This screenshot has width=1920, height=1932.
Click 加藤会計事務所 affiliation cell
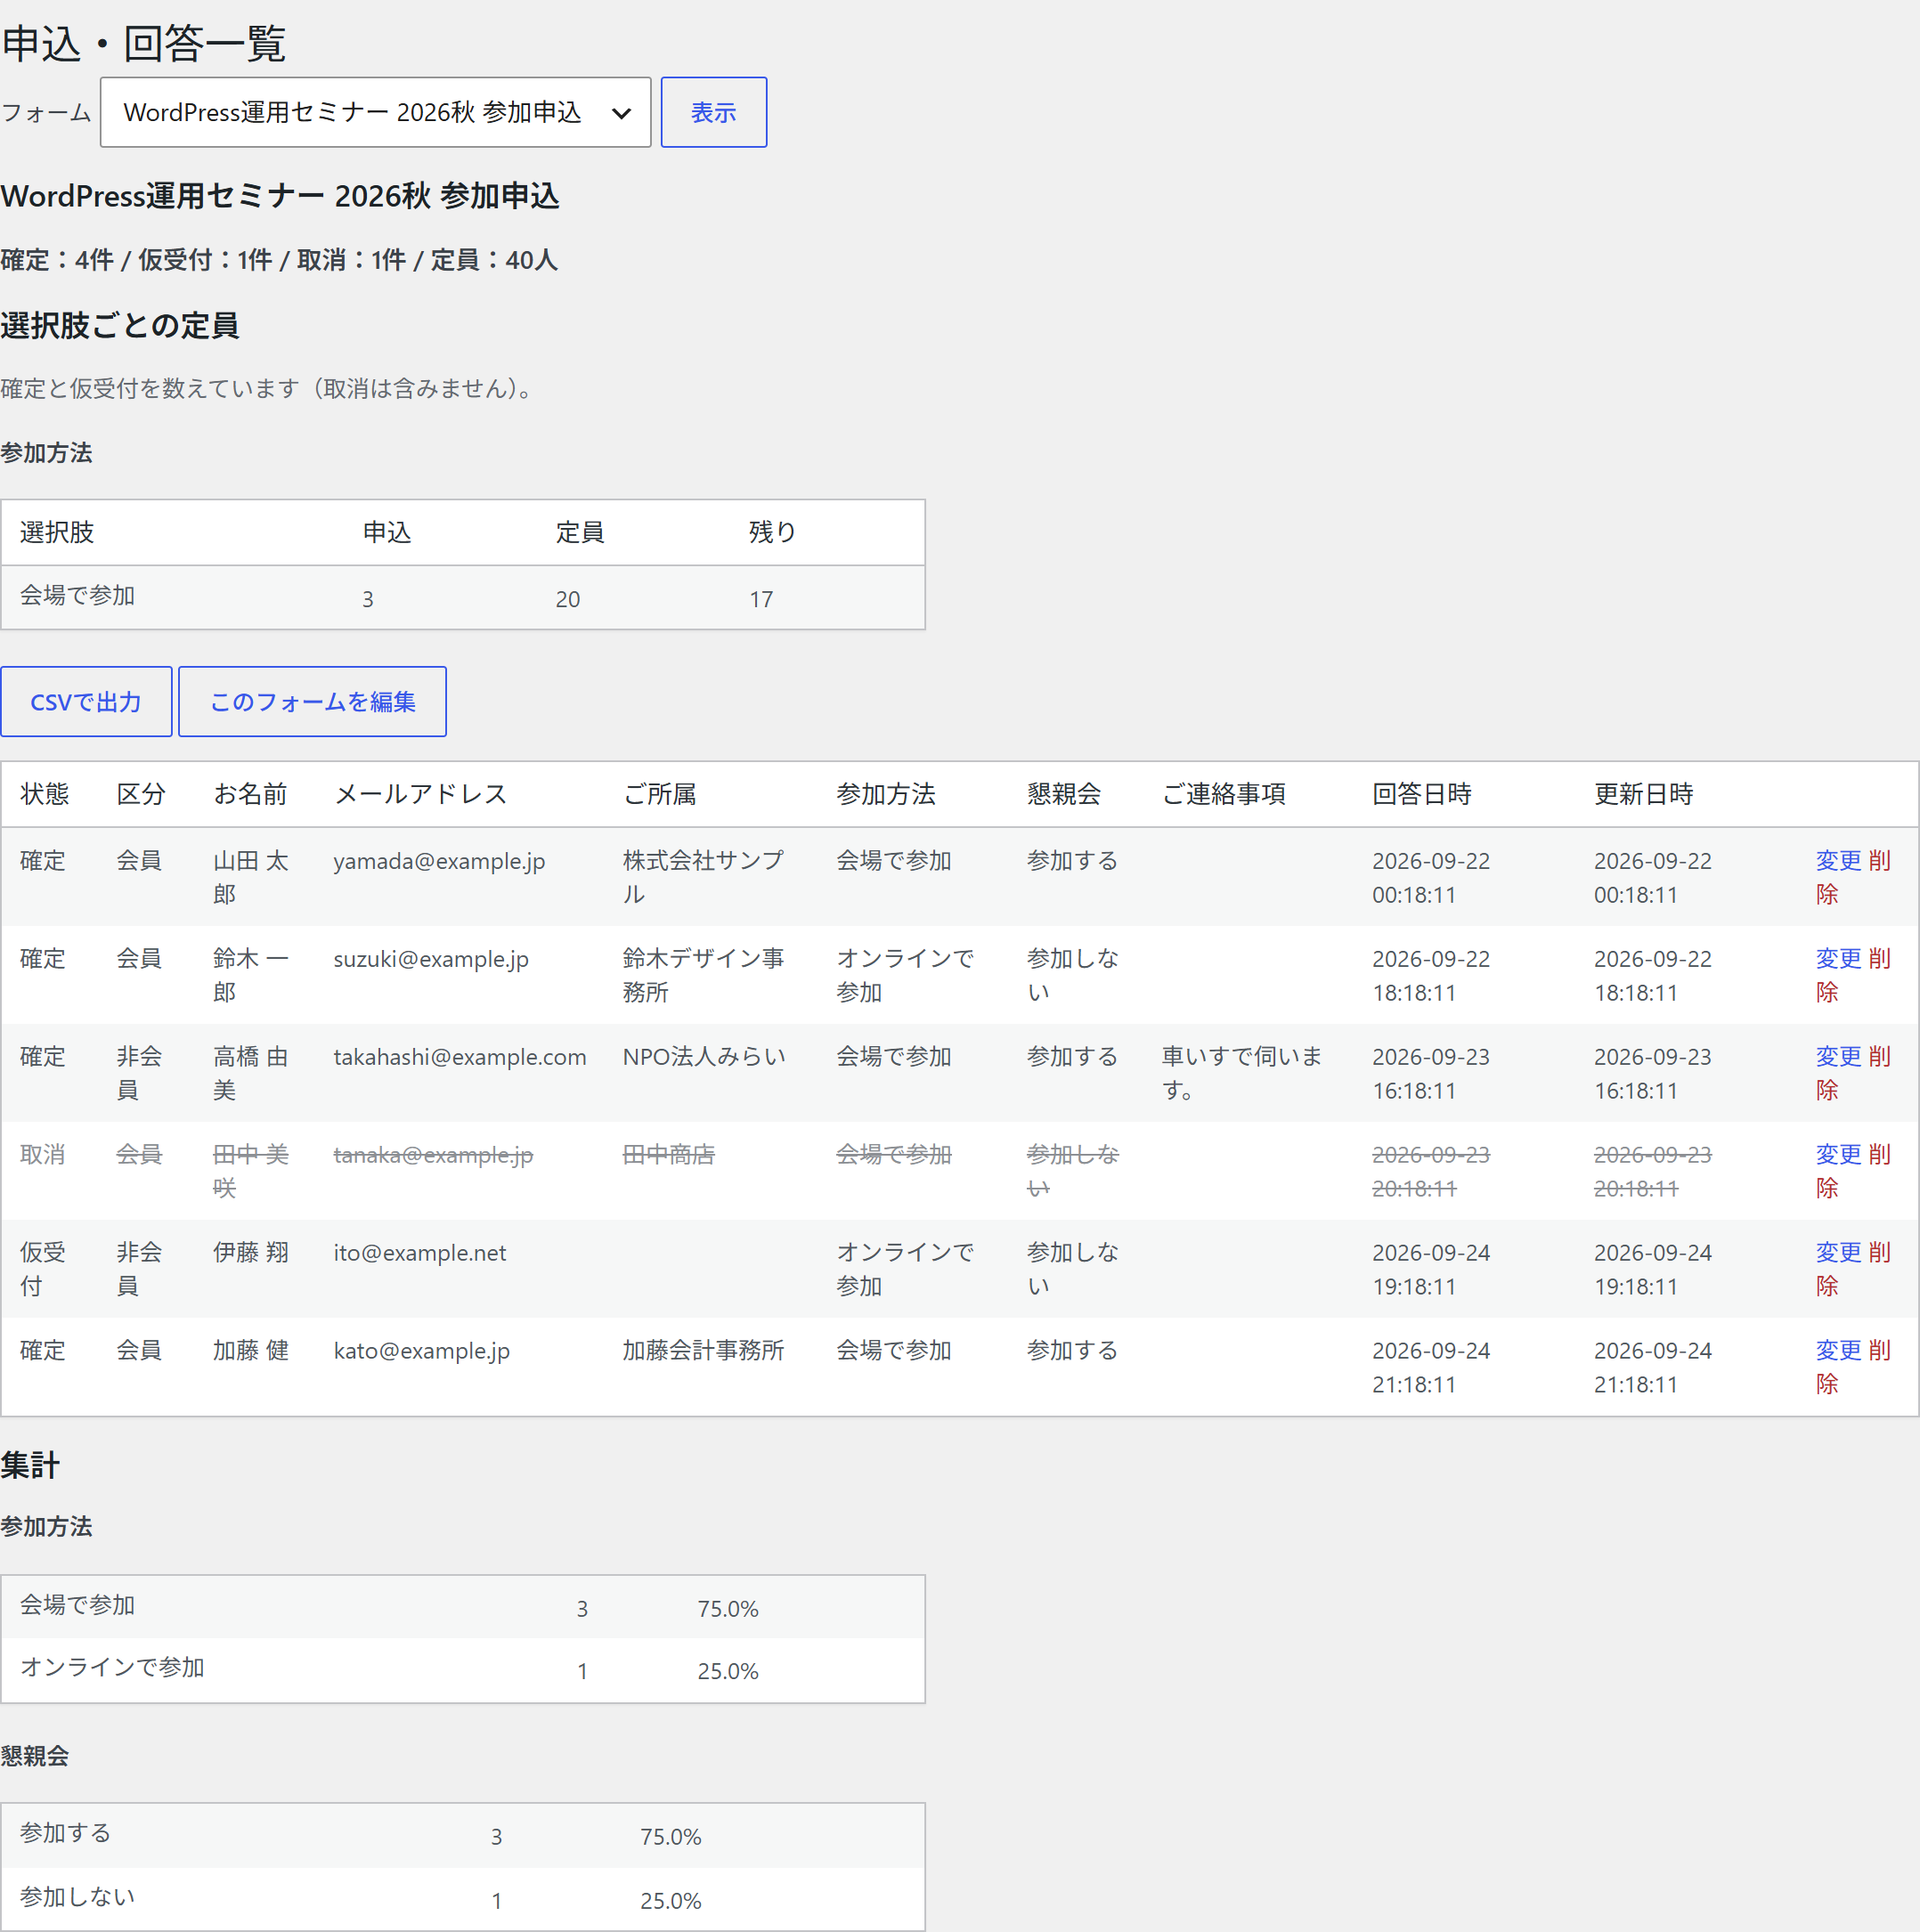703,1351
